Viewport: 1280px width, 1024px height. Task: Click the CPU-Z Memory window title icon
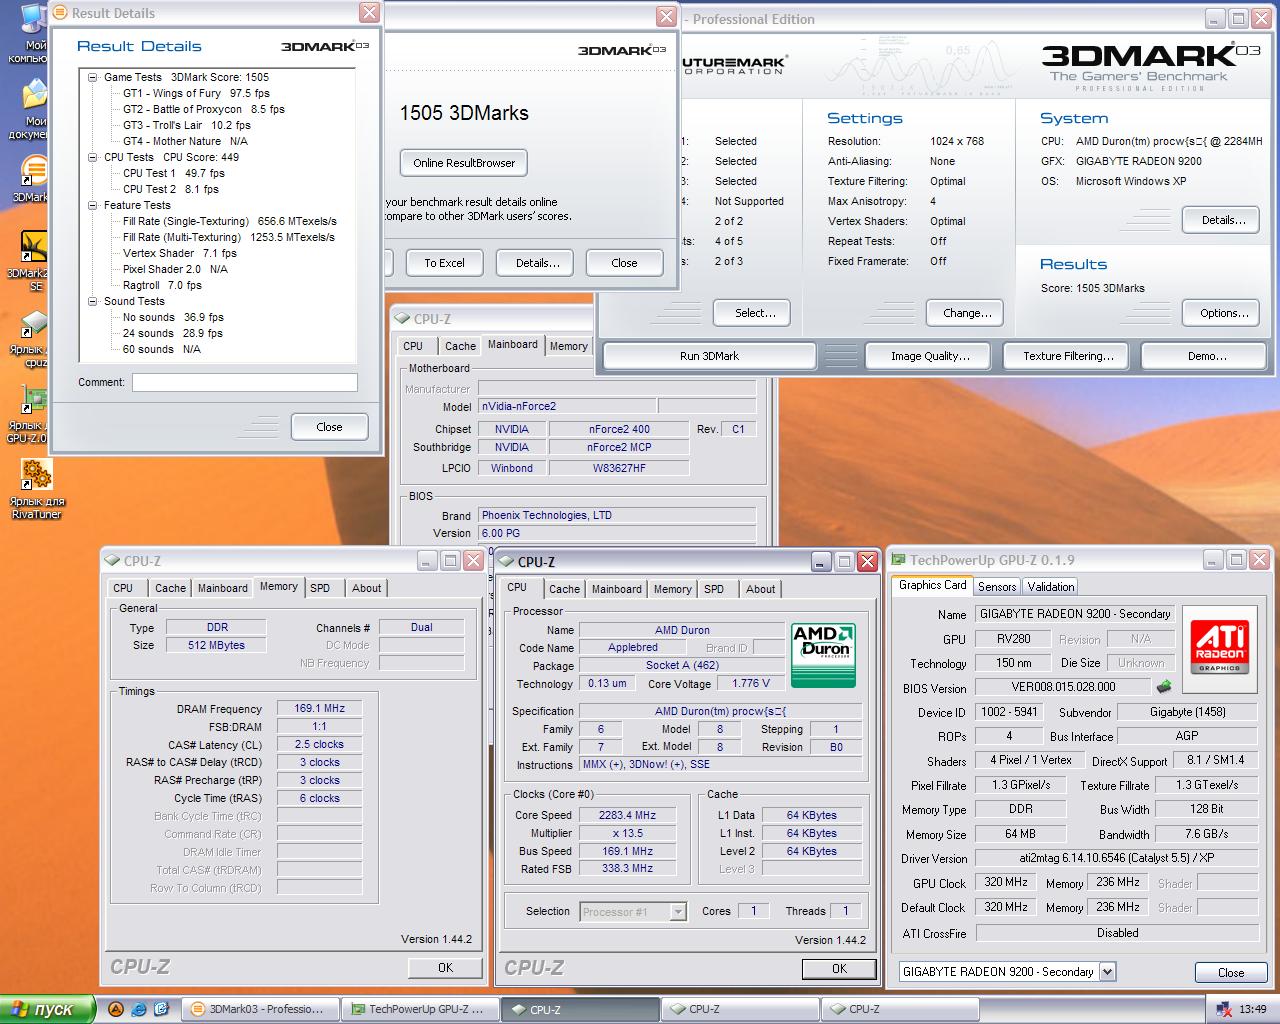click(x=113, y=561)
